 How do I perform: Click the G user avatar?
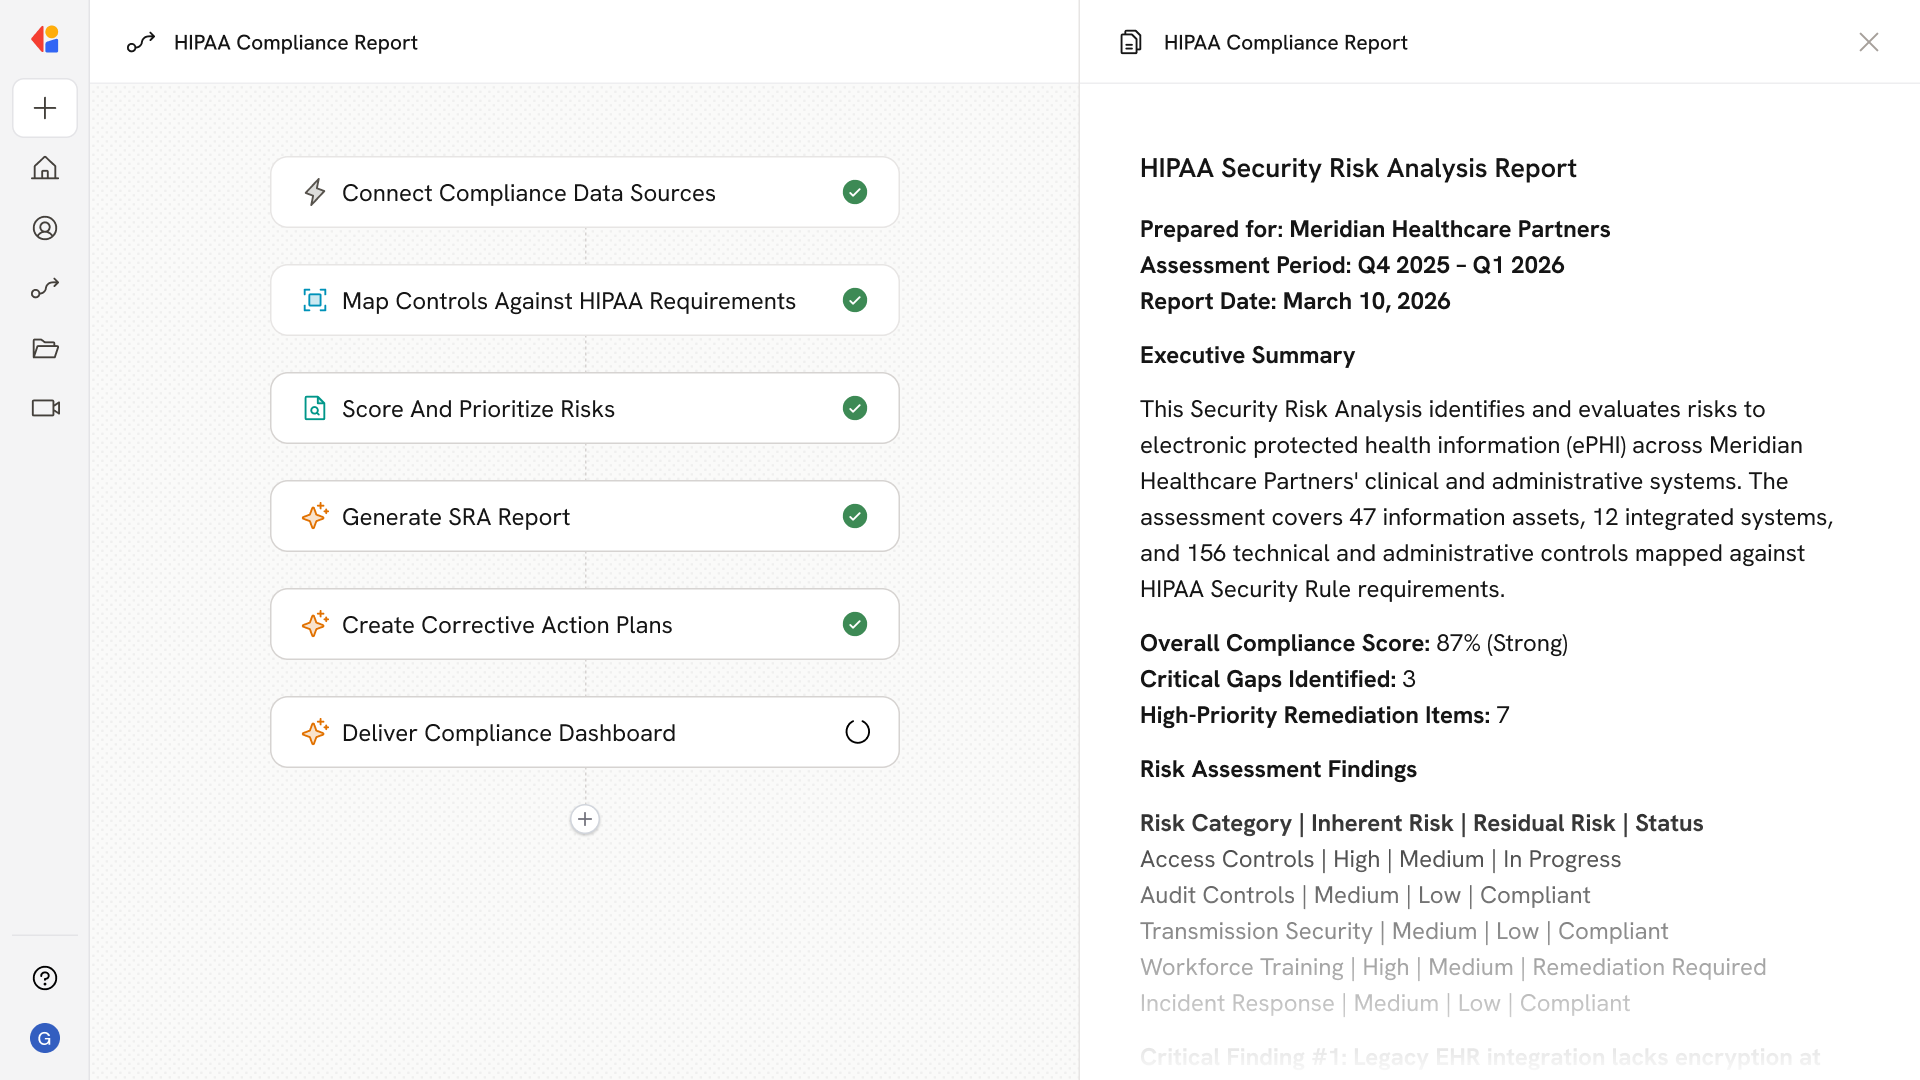[x=45, y=1038]
